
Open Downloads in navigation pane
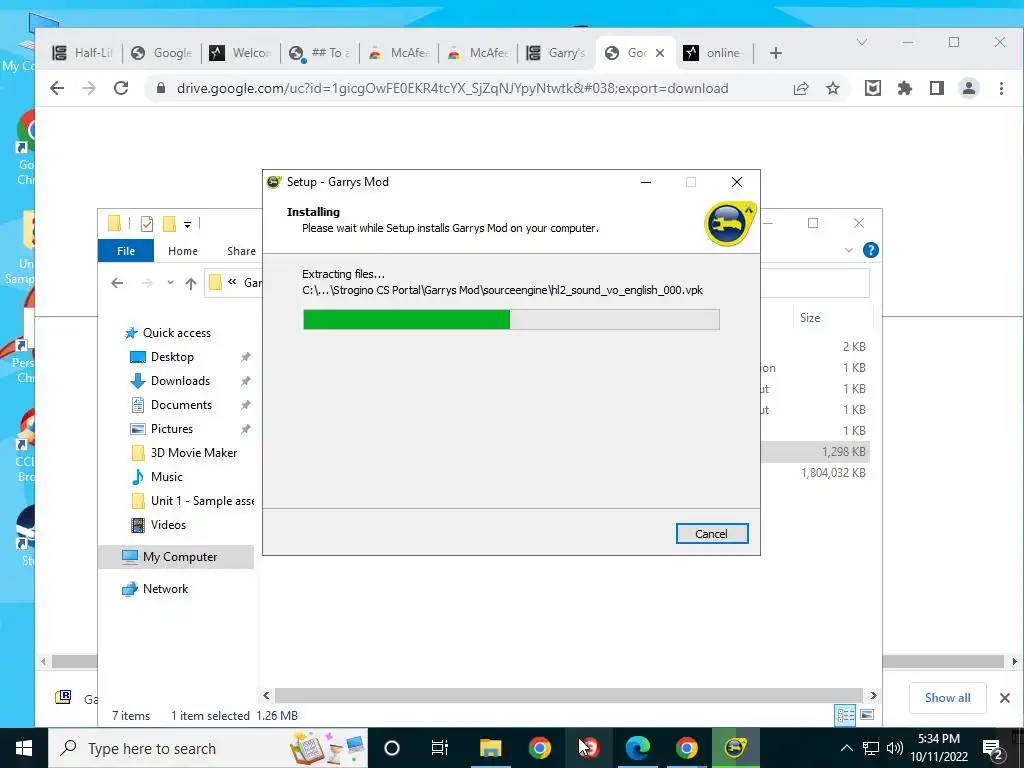click(x=180, y=381)
